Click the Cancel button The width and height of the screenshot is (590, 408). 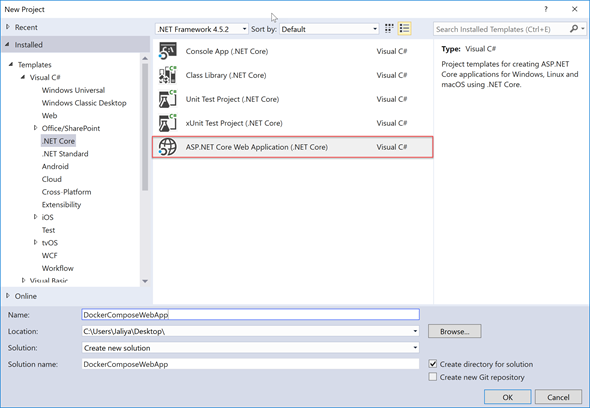pyautogui.click(x=558, y=397)
